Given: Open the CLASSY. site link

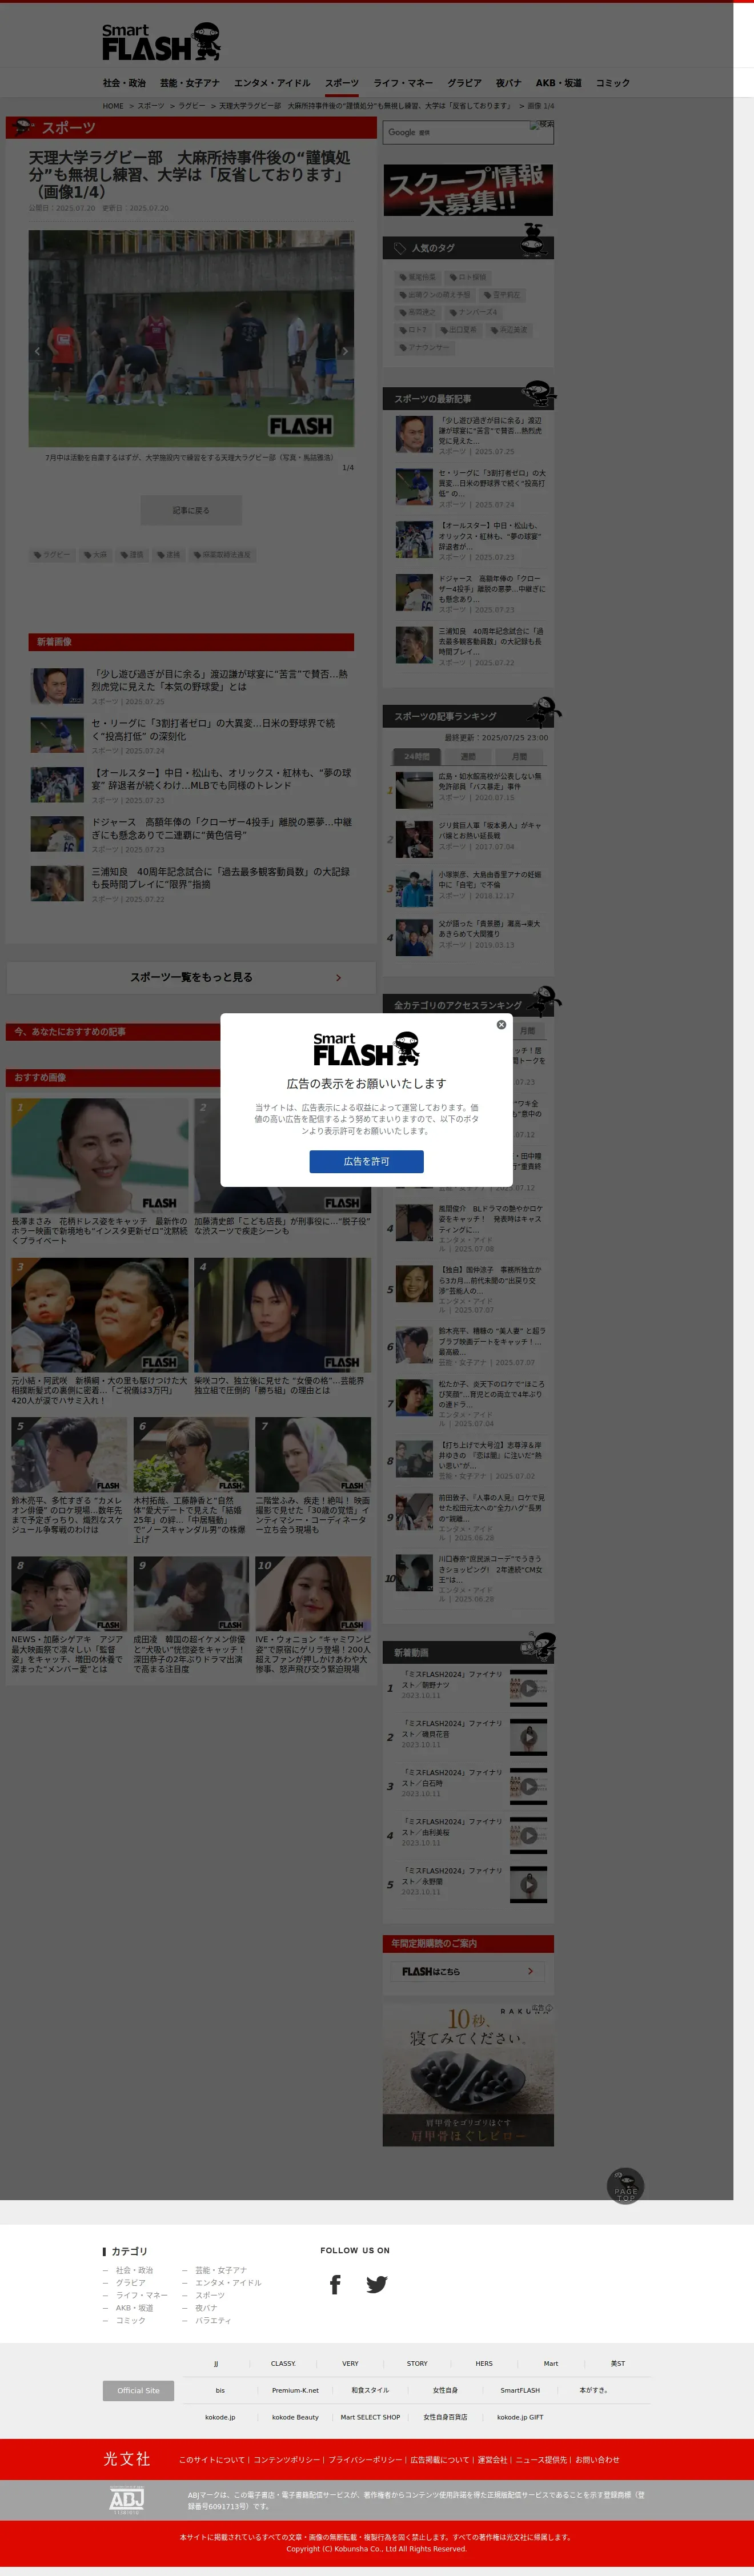Looking at the screenshot, I should [283, 2364].
